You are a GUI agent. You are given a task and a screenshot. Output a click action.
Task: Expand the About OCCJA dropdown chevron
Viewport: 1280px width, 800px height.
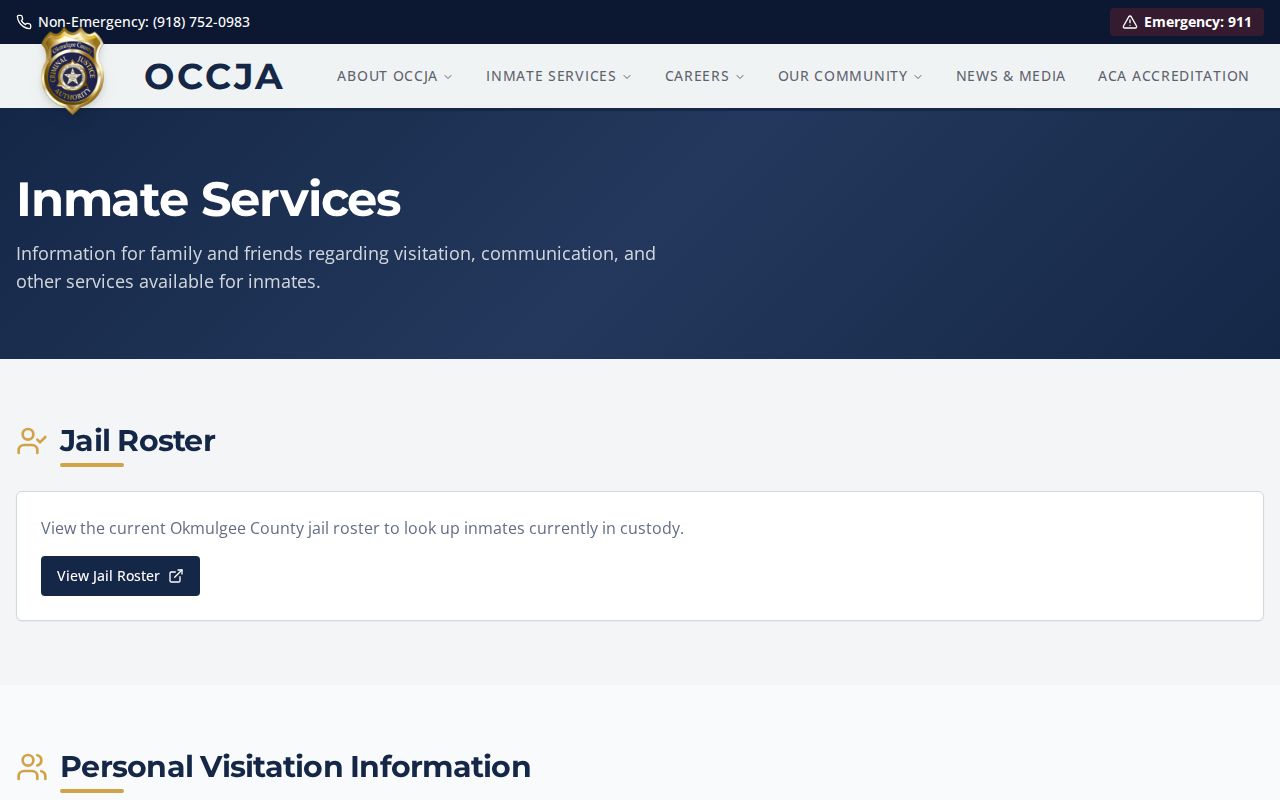[x=448, y=77]
